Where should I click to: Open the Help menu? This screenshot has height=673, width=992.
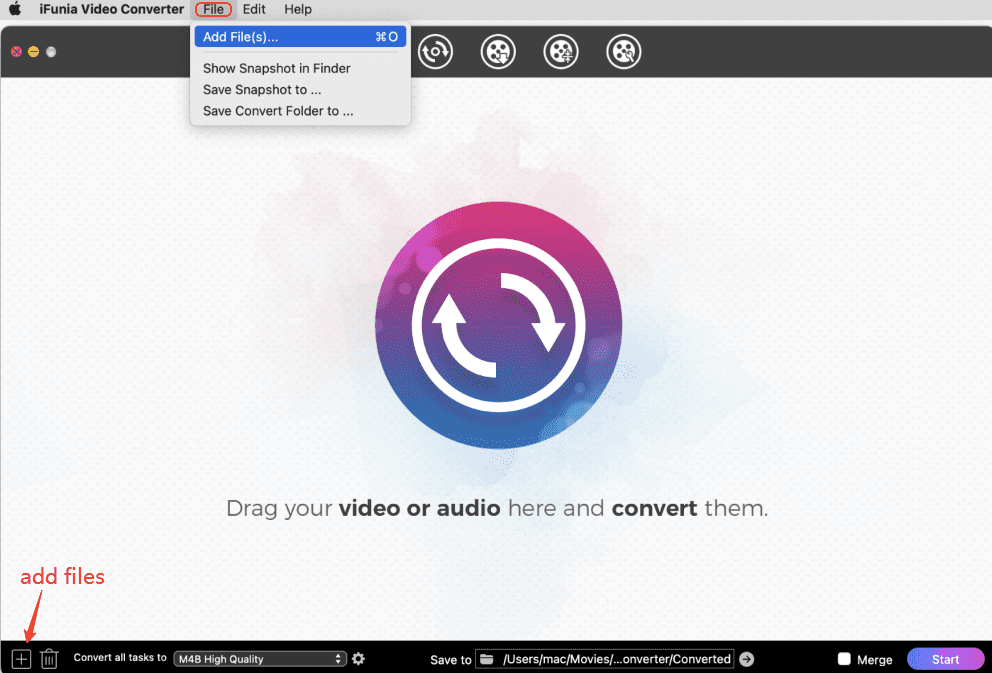click(x=298, y=9)
